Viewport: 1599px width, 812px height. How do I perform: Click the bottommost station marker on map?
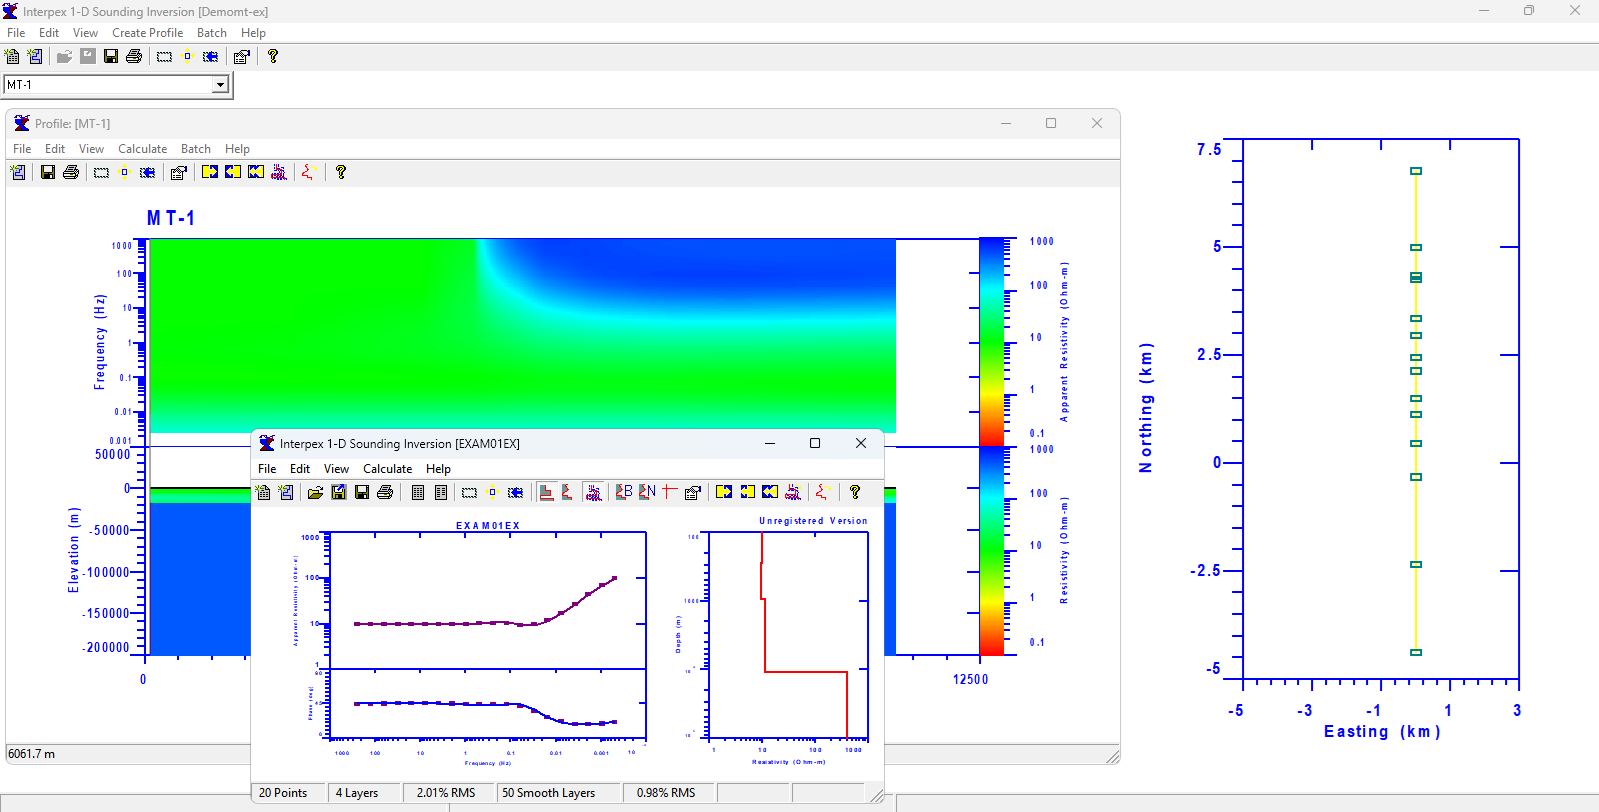(1416, 652)
